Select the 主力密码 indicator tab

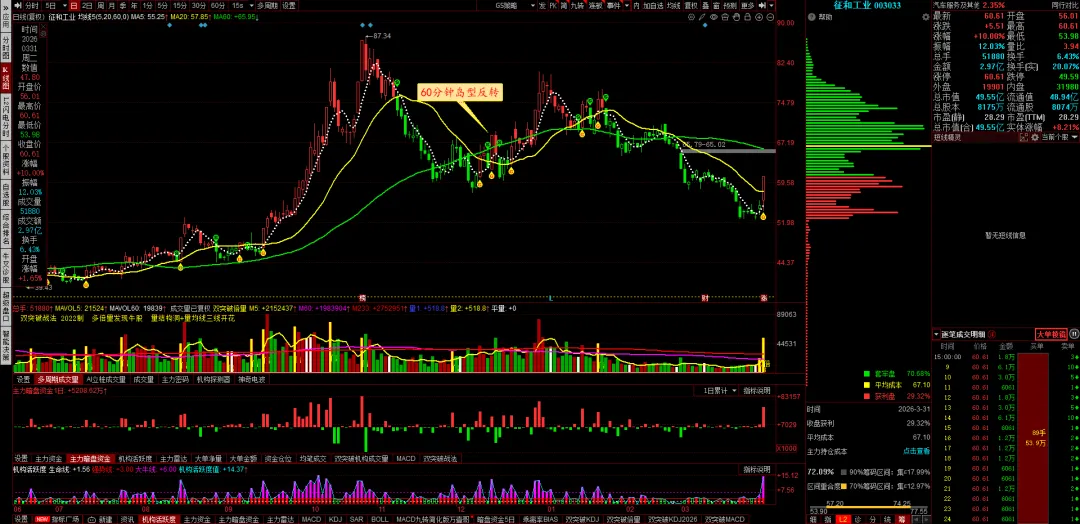tap(175, 379)
